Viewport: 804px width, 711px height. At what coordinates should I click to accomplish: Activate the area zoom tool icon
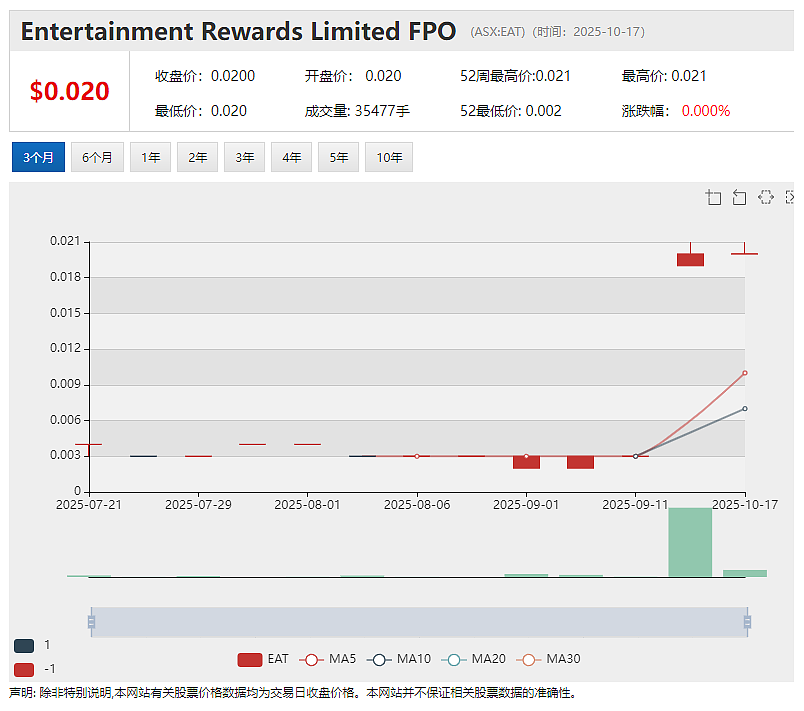[x=713, y=197]
